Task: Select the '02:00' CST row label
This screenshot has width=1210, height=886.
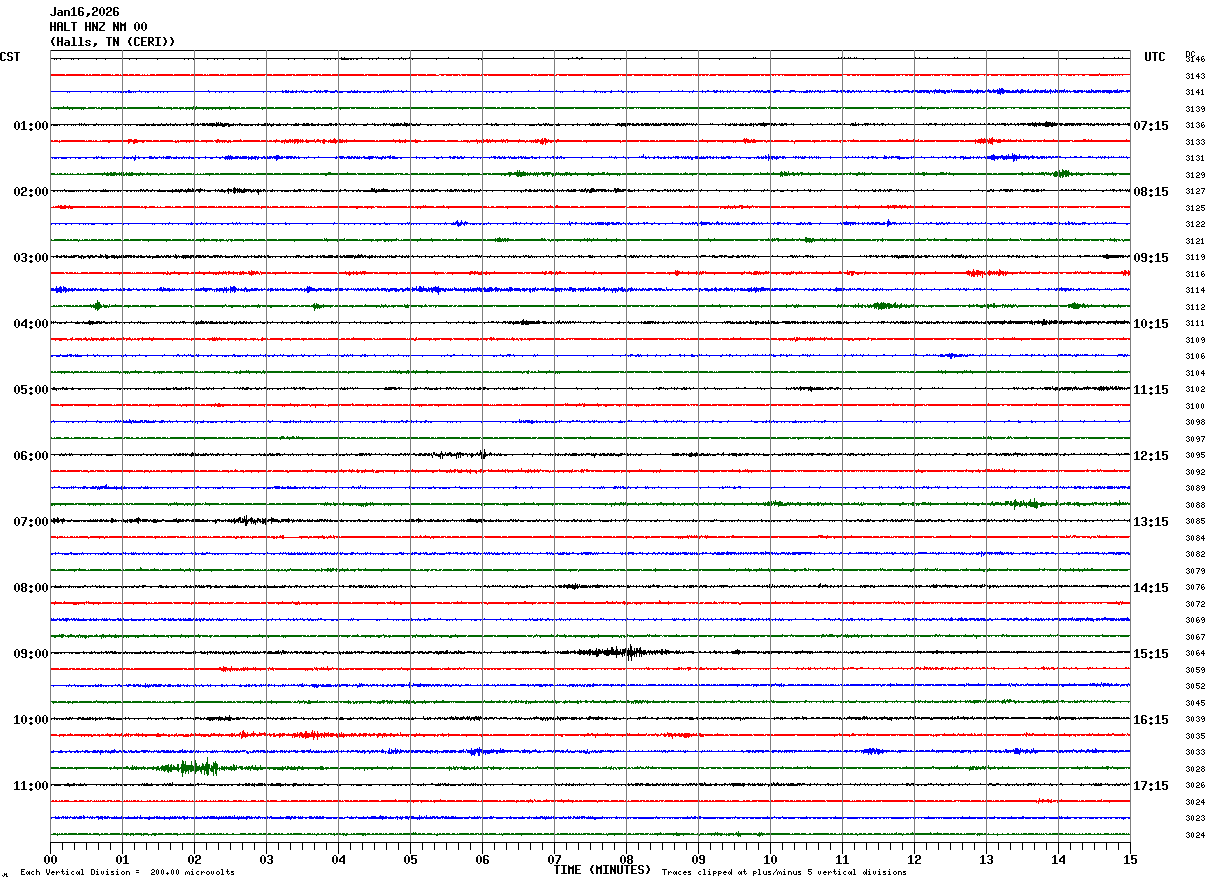Action: [31, 192]
